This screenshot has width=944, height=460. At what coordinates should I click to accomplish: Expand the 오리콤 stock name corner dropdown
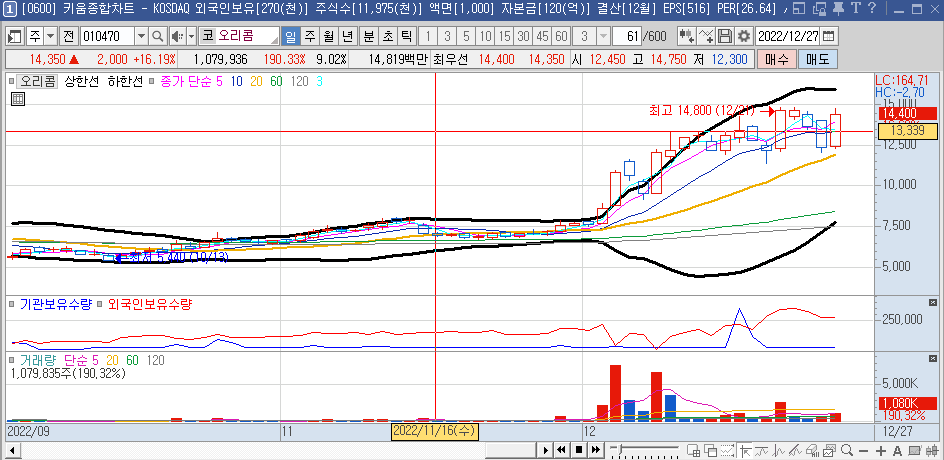click(277, 40)
